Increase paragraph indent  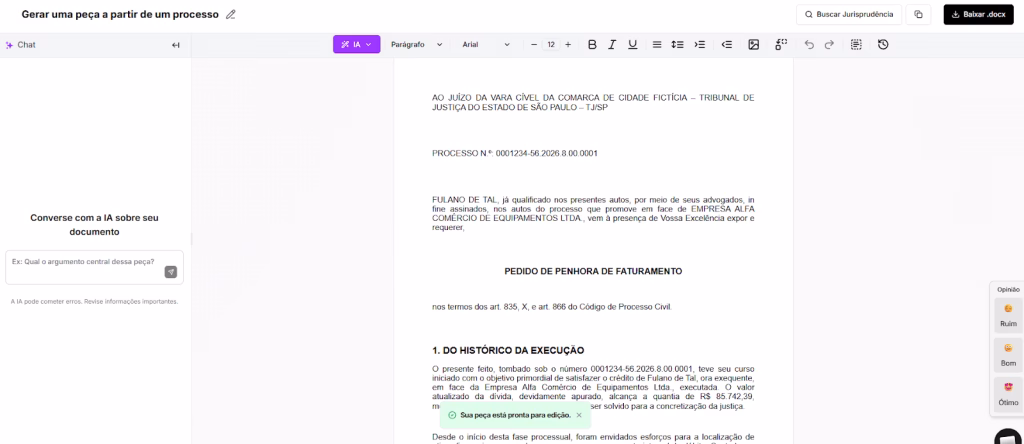click(x=699, y=44)
